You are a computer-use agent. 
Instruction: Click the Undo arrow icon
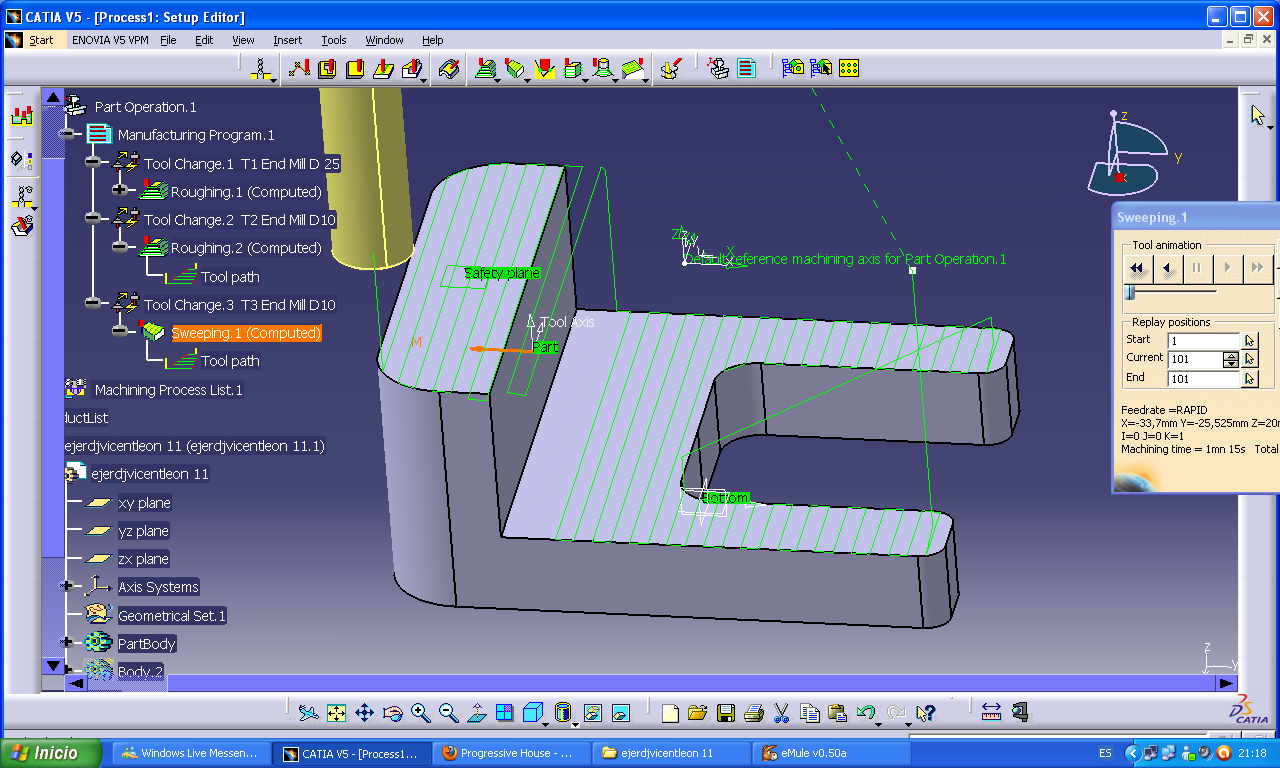[x=866, y=713]
